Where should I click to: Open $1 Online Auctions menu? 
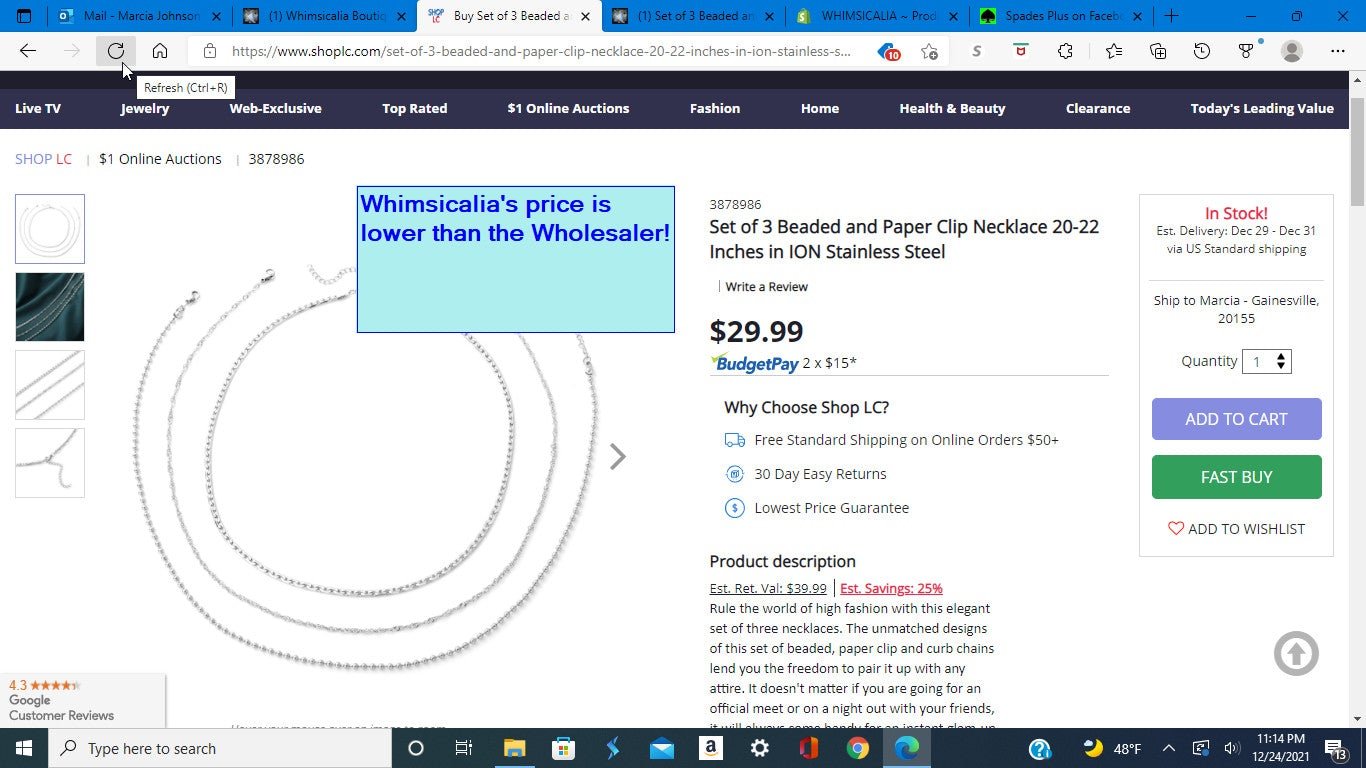pyautogui.click(x=568, y=108)
